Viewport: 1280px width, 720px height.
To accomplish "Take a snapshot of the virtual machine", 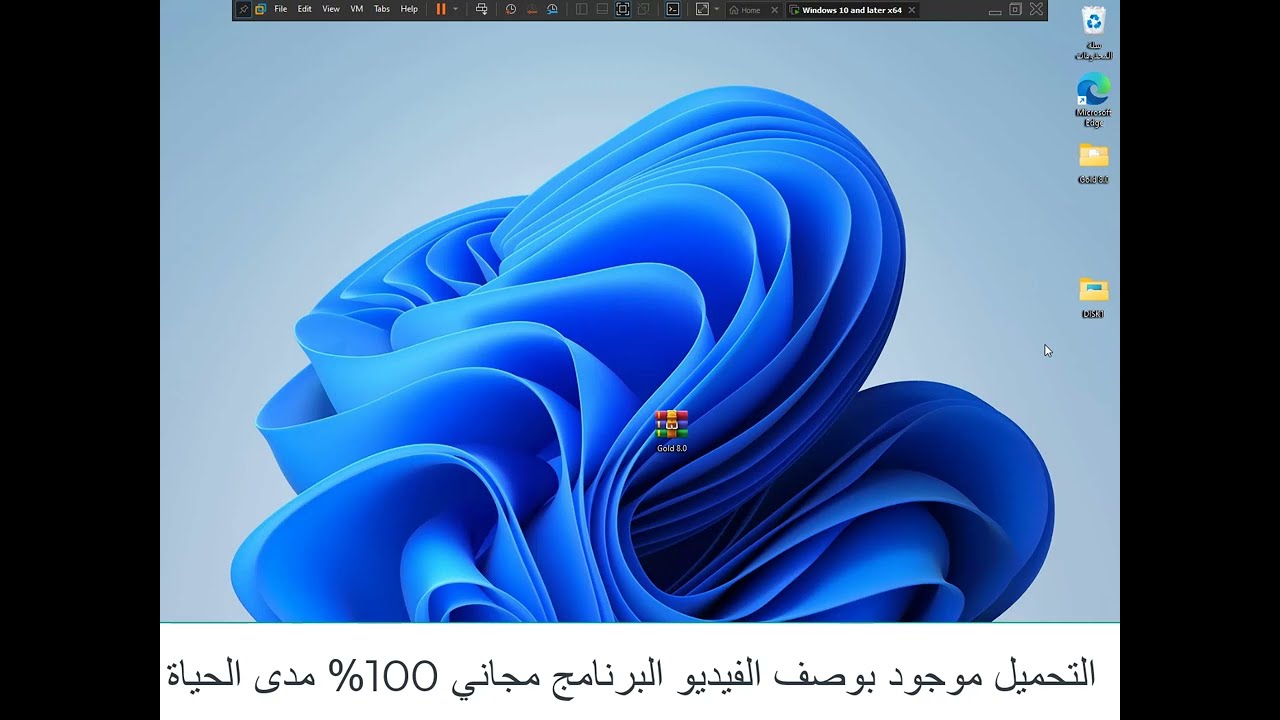I will click(511, 9).
